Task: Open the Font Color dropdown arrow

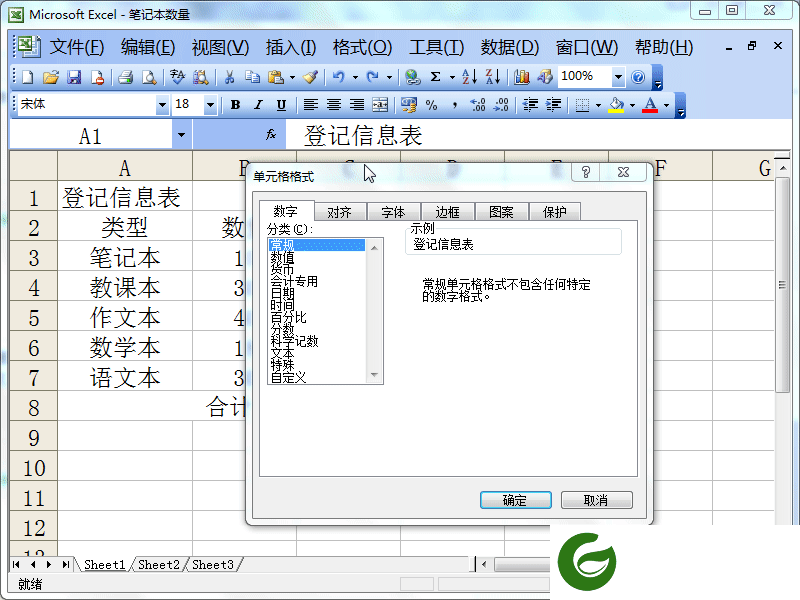Action: [666, 106]
